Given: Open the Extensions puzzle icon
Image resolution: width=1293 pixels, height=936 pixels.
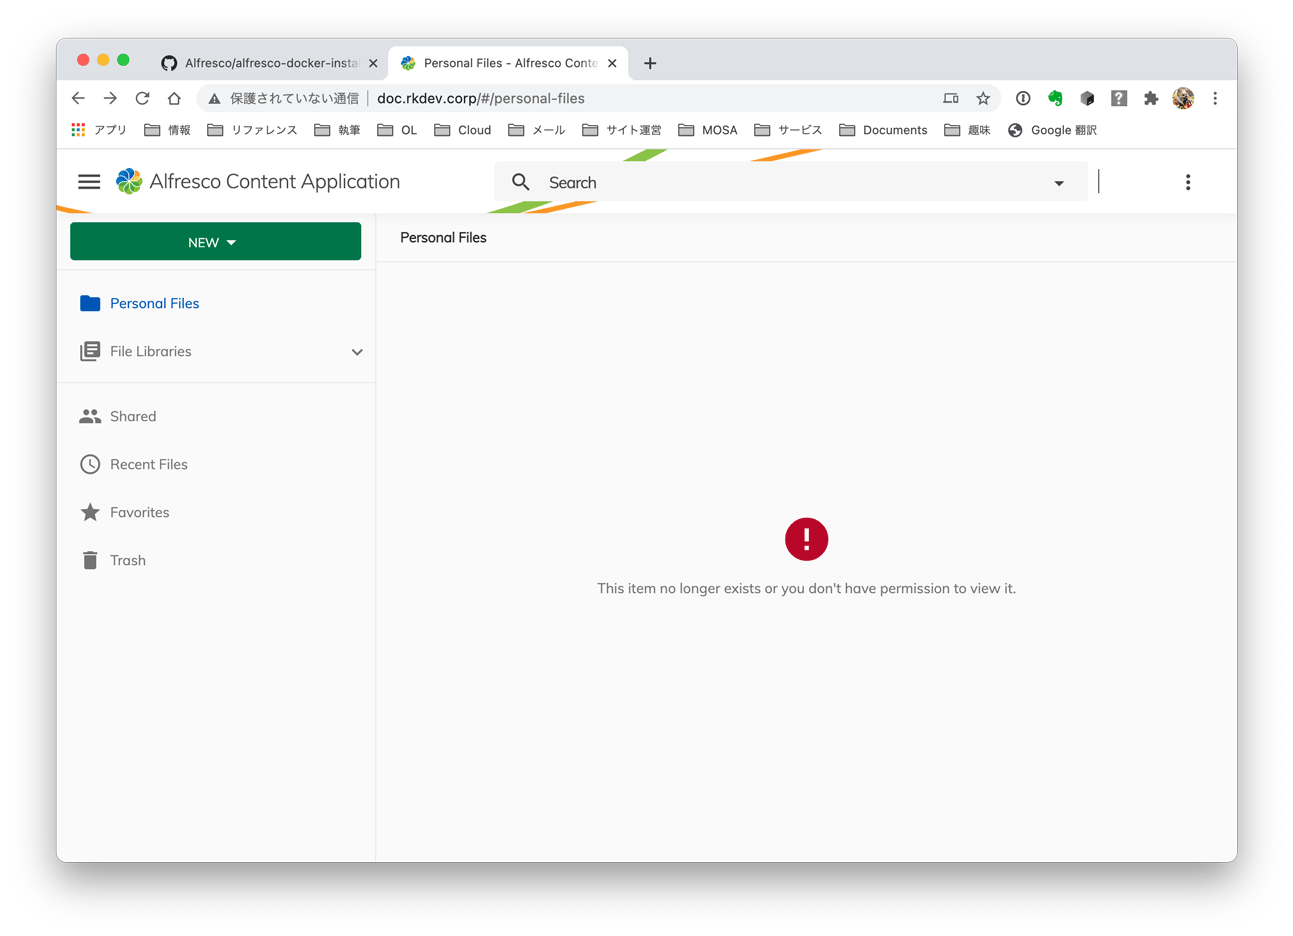Looking at the screenshot, I should point(1151,98).
